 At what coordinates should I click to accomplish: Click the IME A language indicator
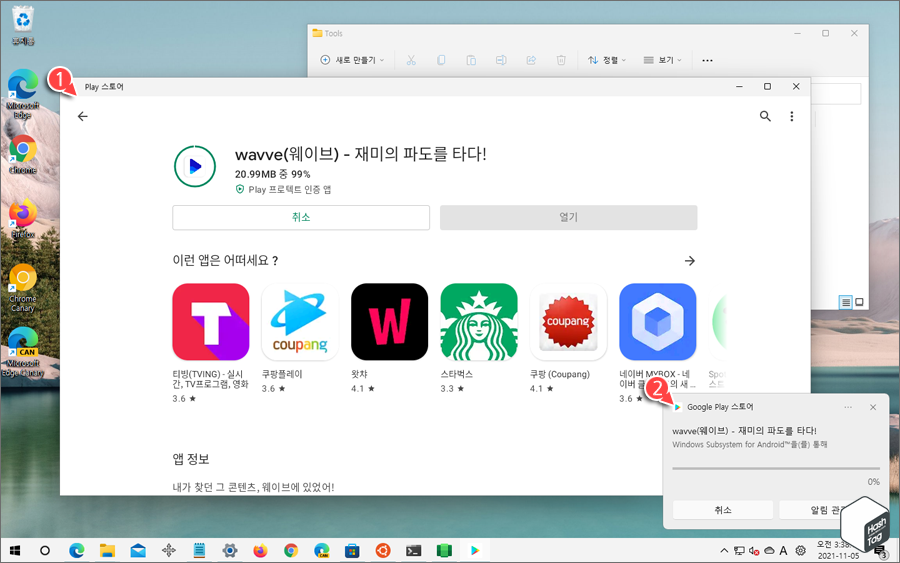click(x=783, y=551)
